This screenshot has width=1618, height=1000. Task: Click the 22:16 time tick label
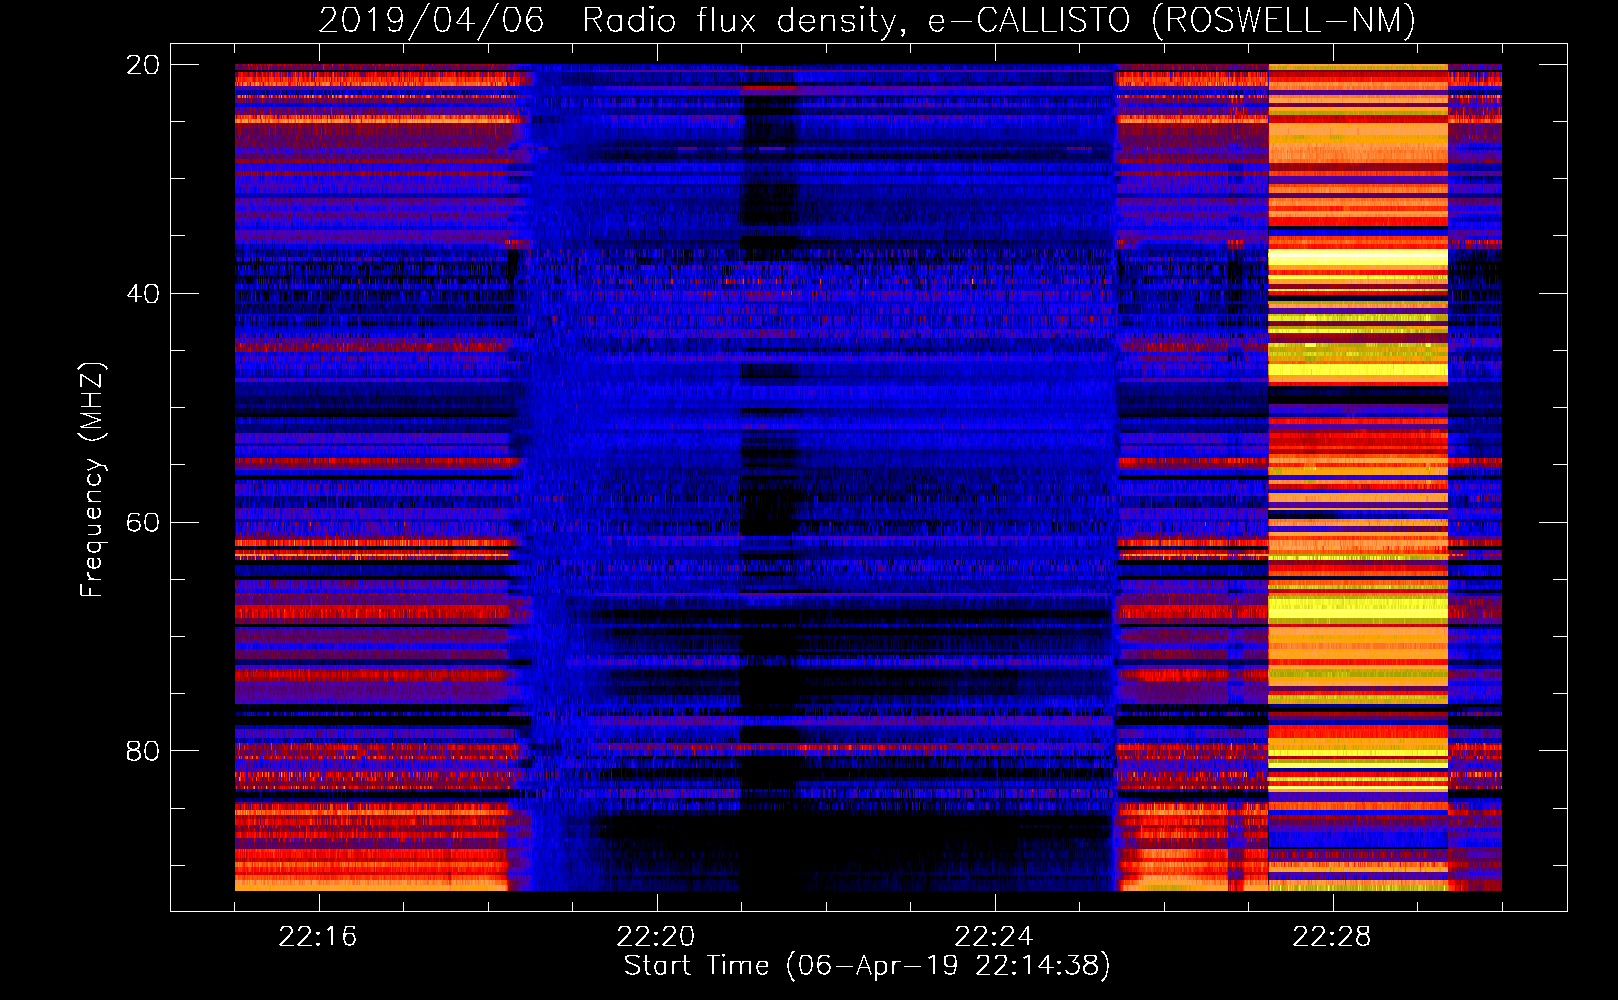click(x=318, y=937)
